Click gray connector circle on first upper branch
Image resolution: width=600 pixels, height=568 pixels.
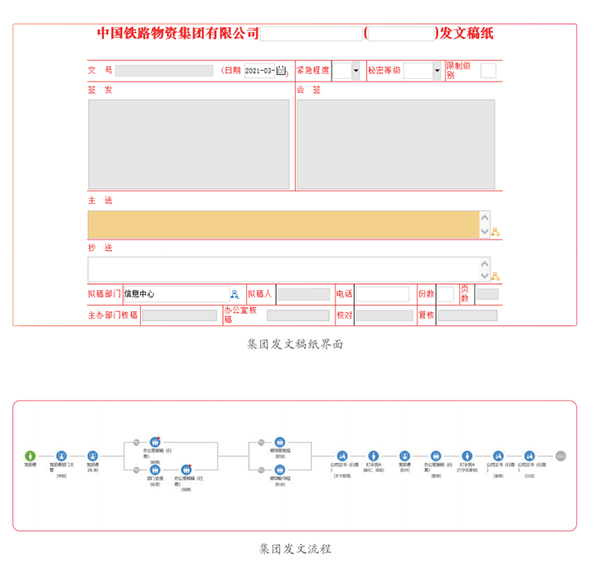click(136, 442)
